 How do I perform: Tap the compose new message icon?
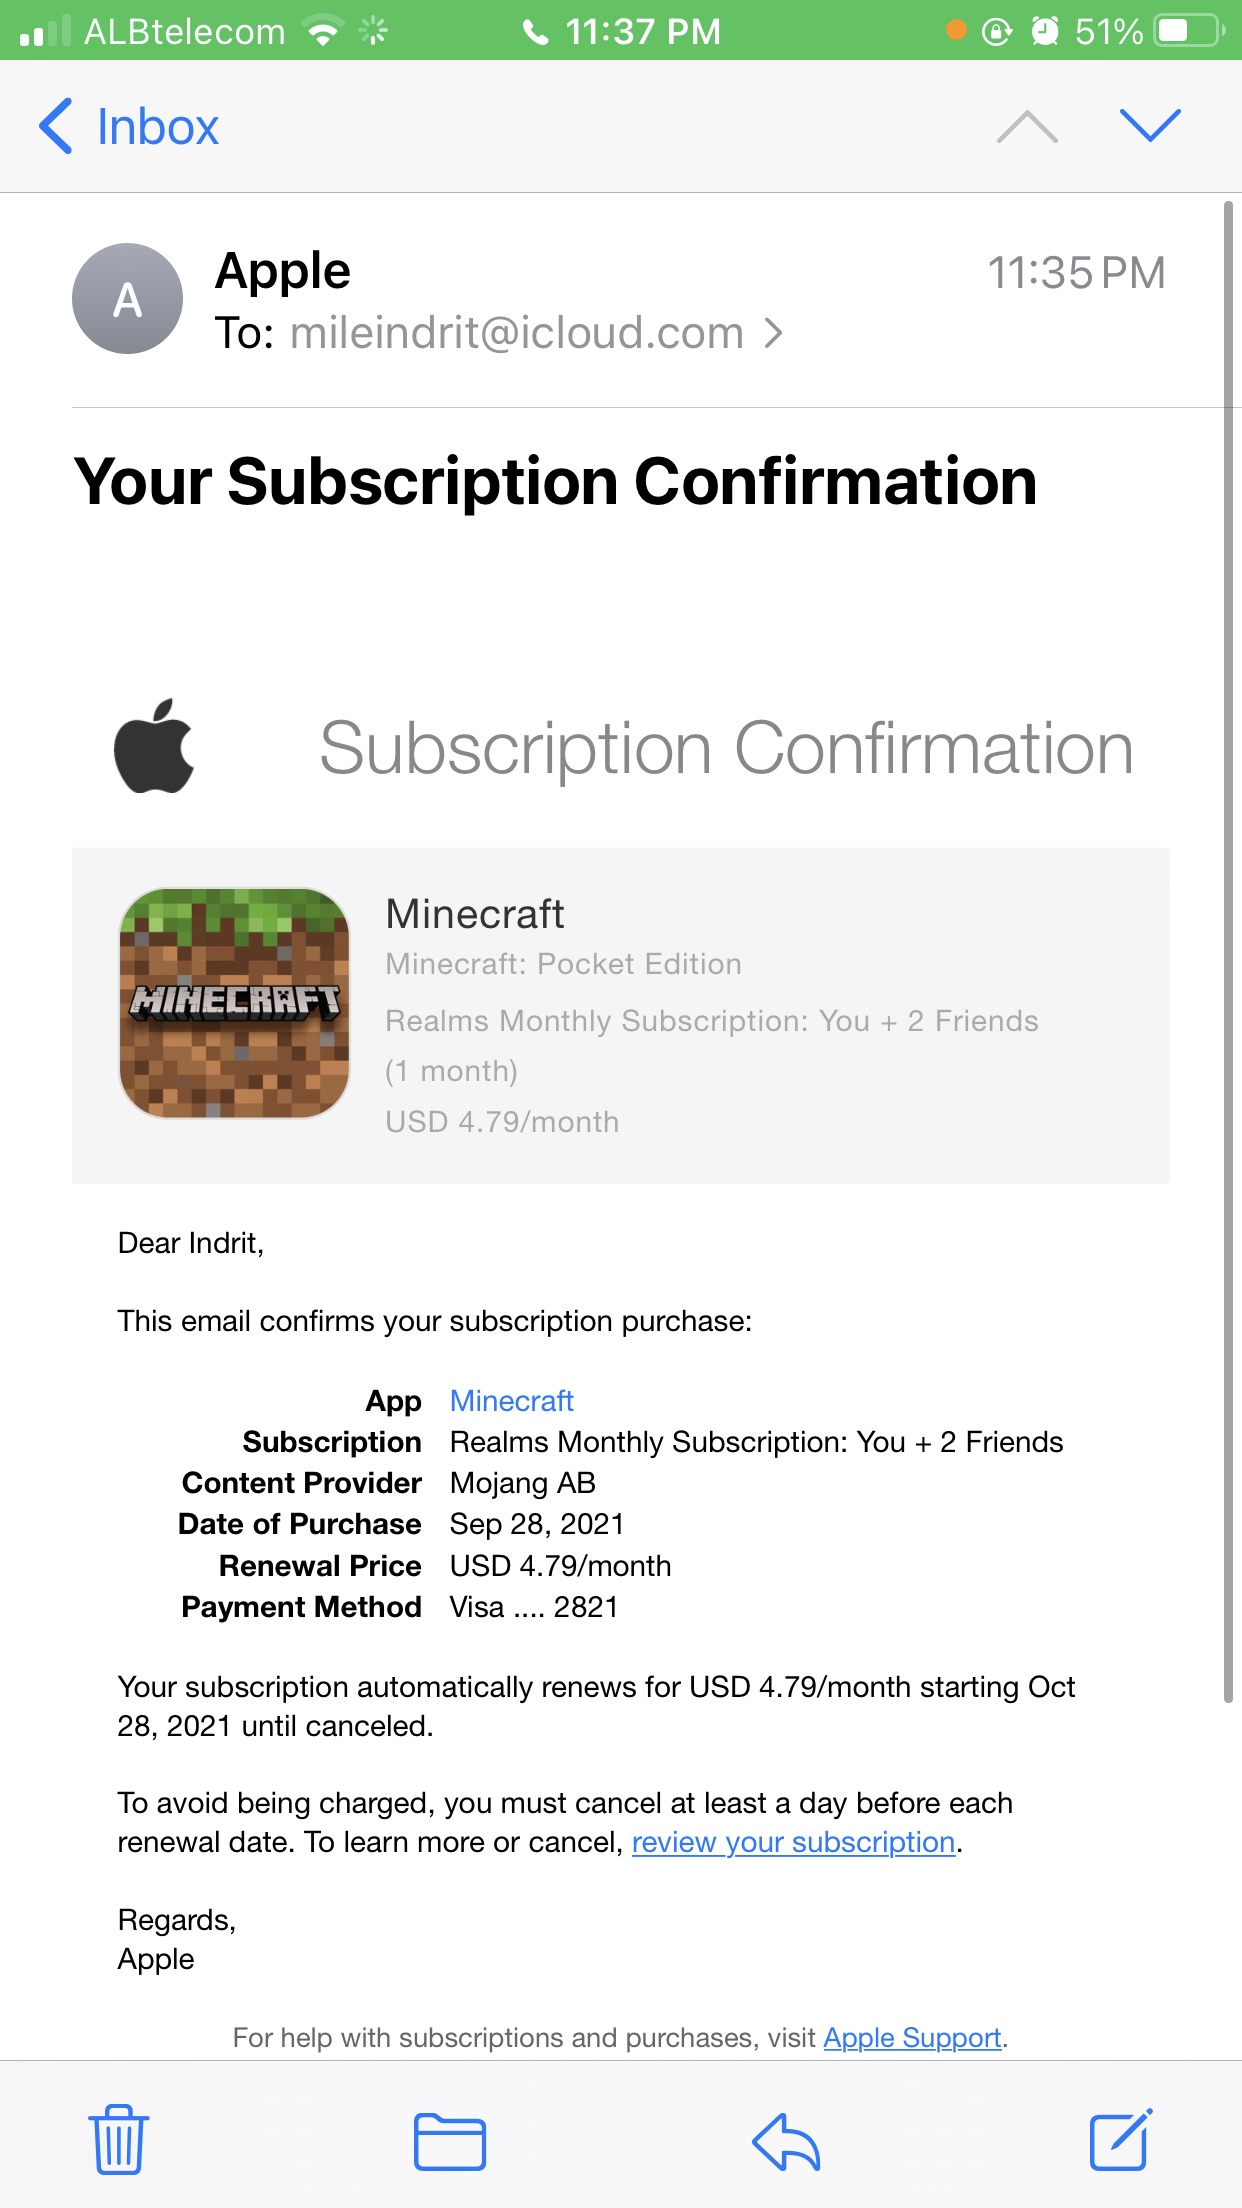tap(1120, 2140)
